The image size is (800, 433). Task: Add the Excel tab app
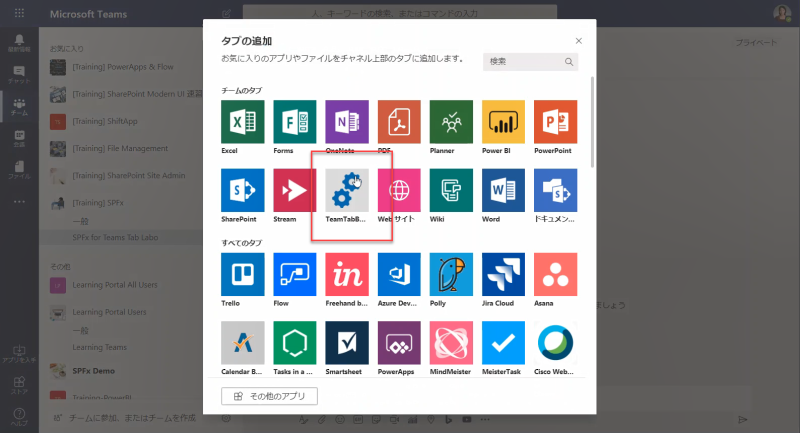(x=242, y=122)
